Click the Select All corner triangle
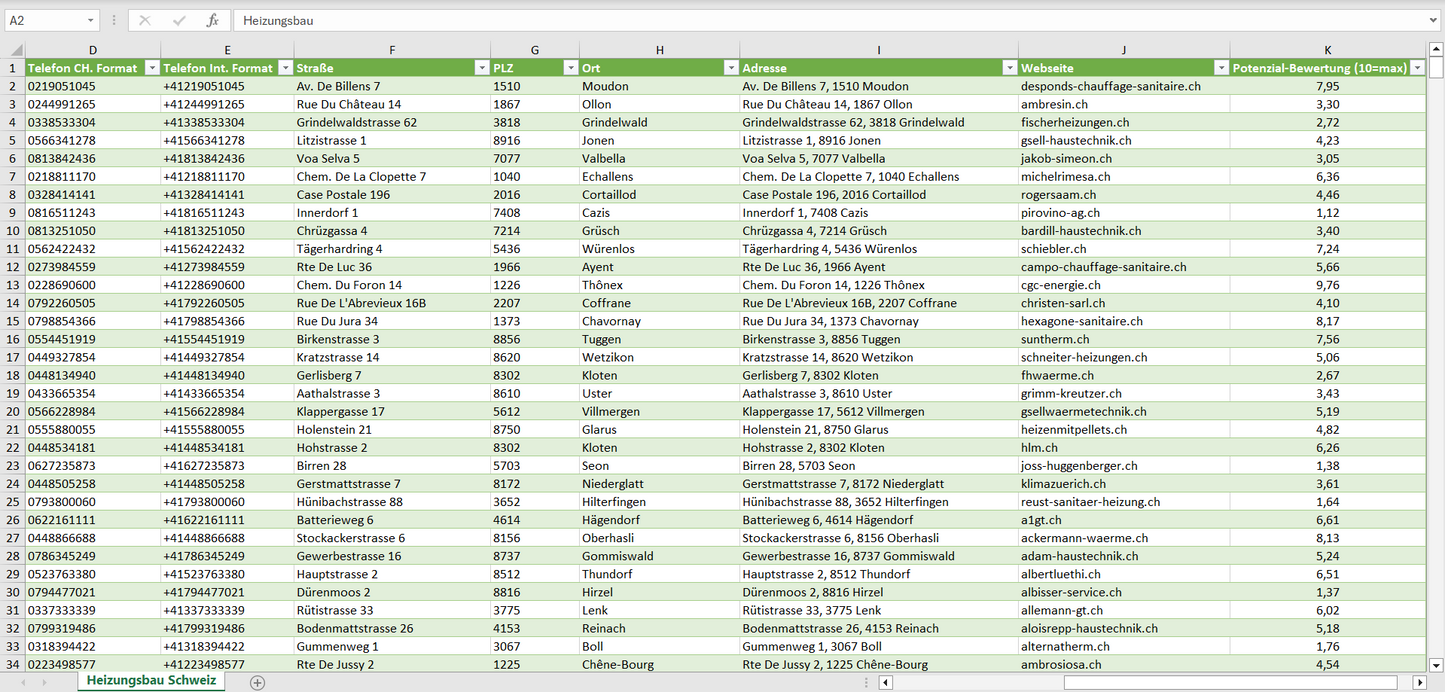 point(16,50)
